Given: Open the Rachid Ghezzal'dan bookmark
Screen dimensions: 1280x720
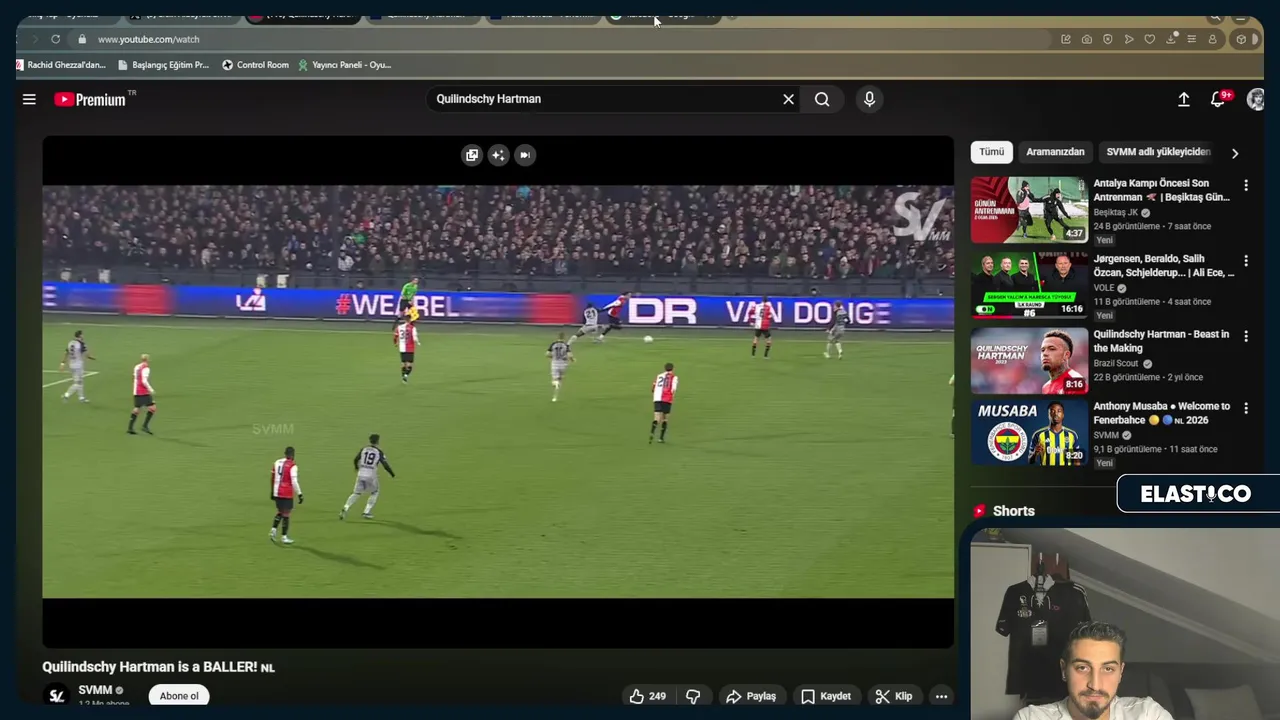Looking at the screenshot, I should coord(61,65).
